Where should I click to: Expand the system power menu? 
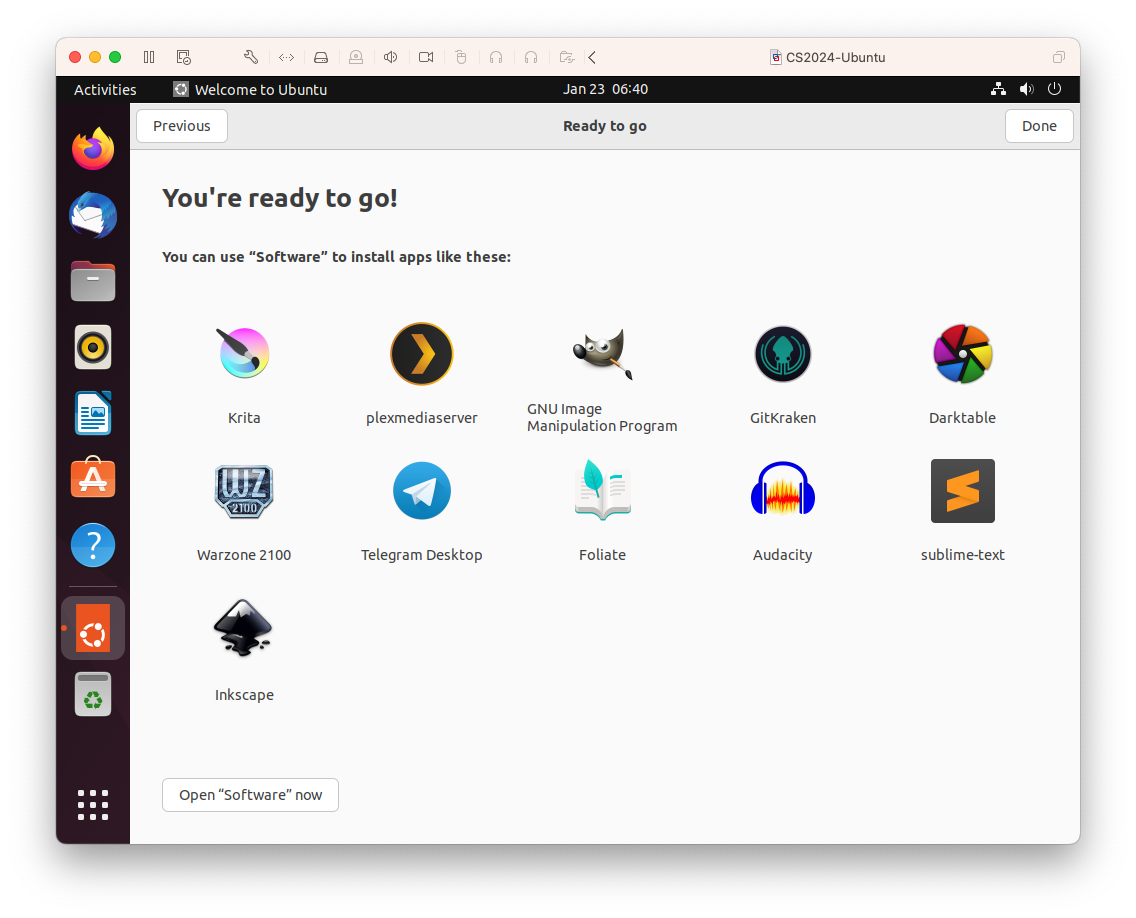pyautogui.click(x=1054, y=89)
